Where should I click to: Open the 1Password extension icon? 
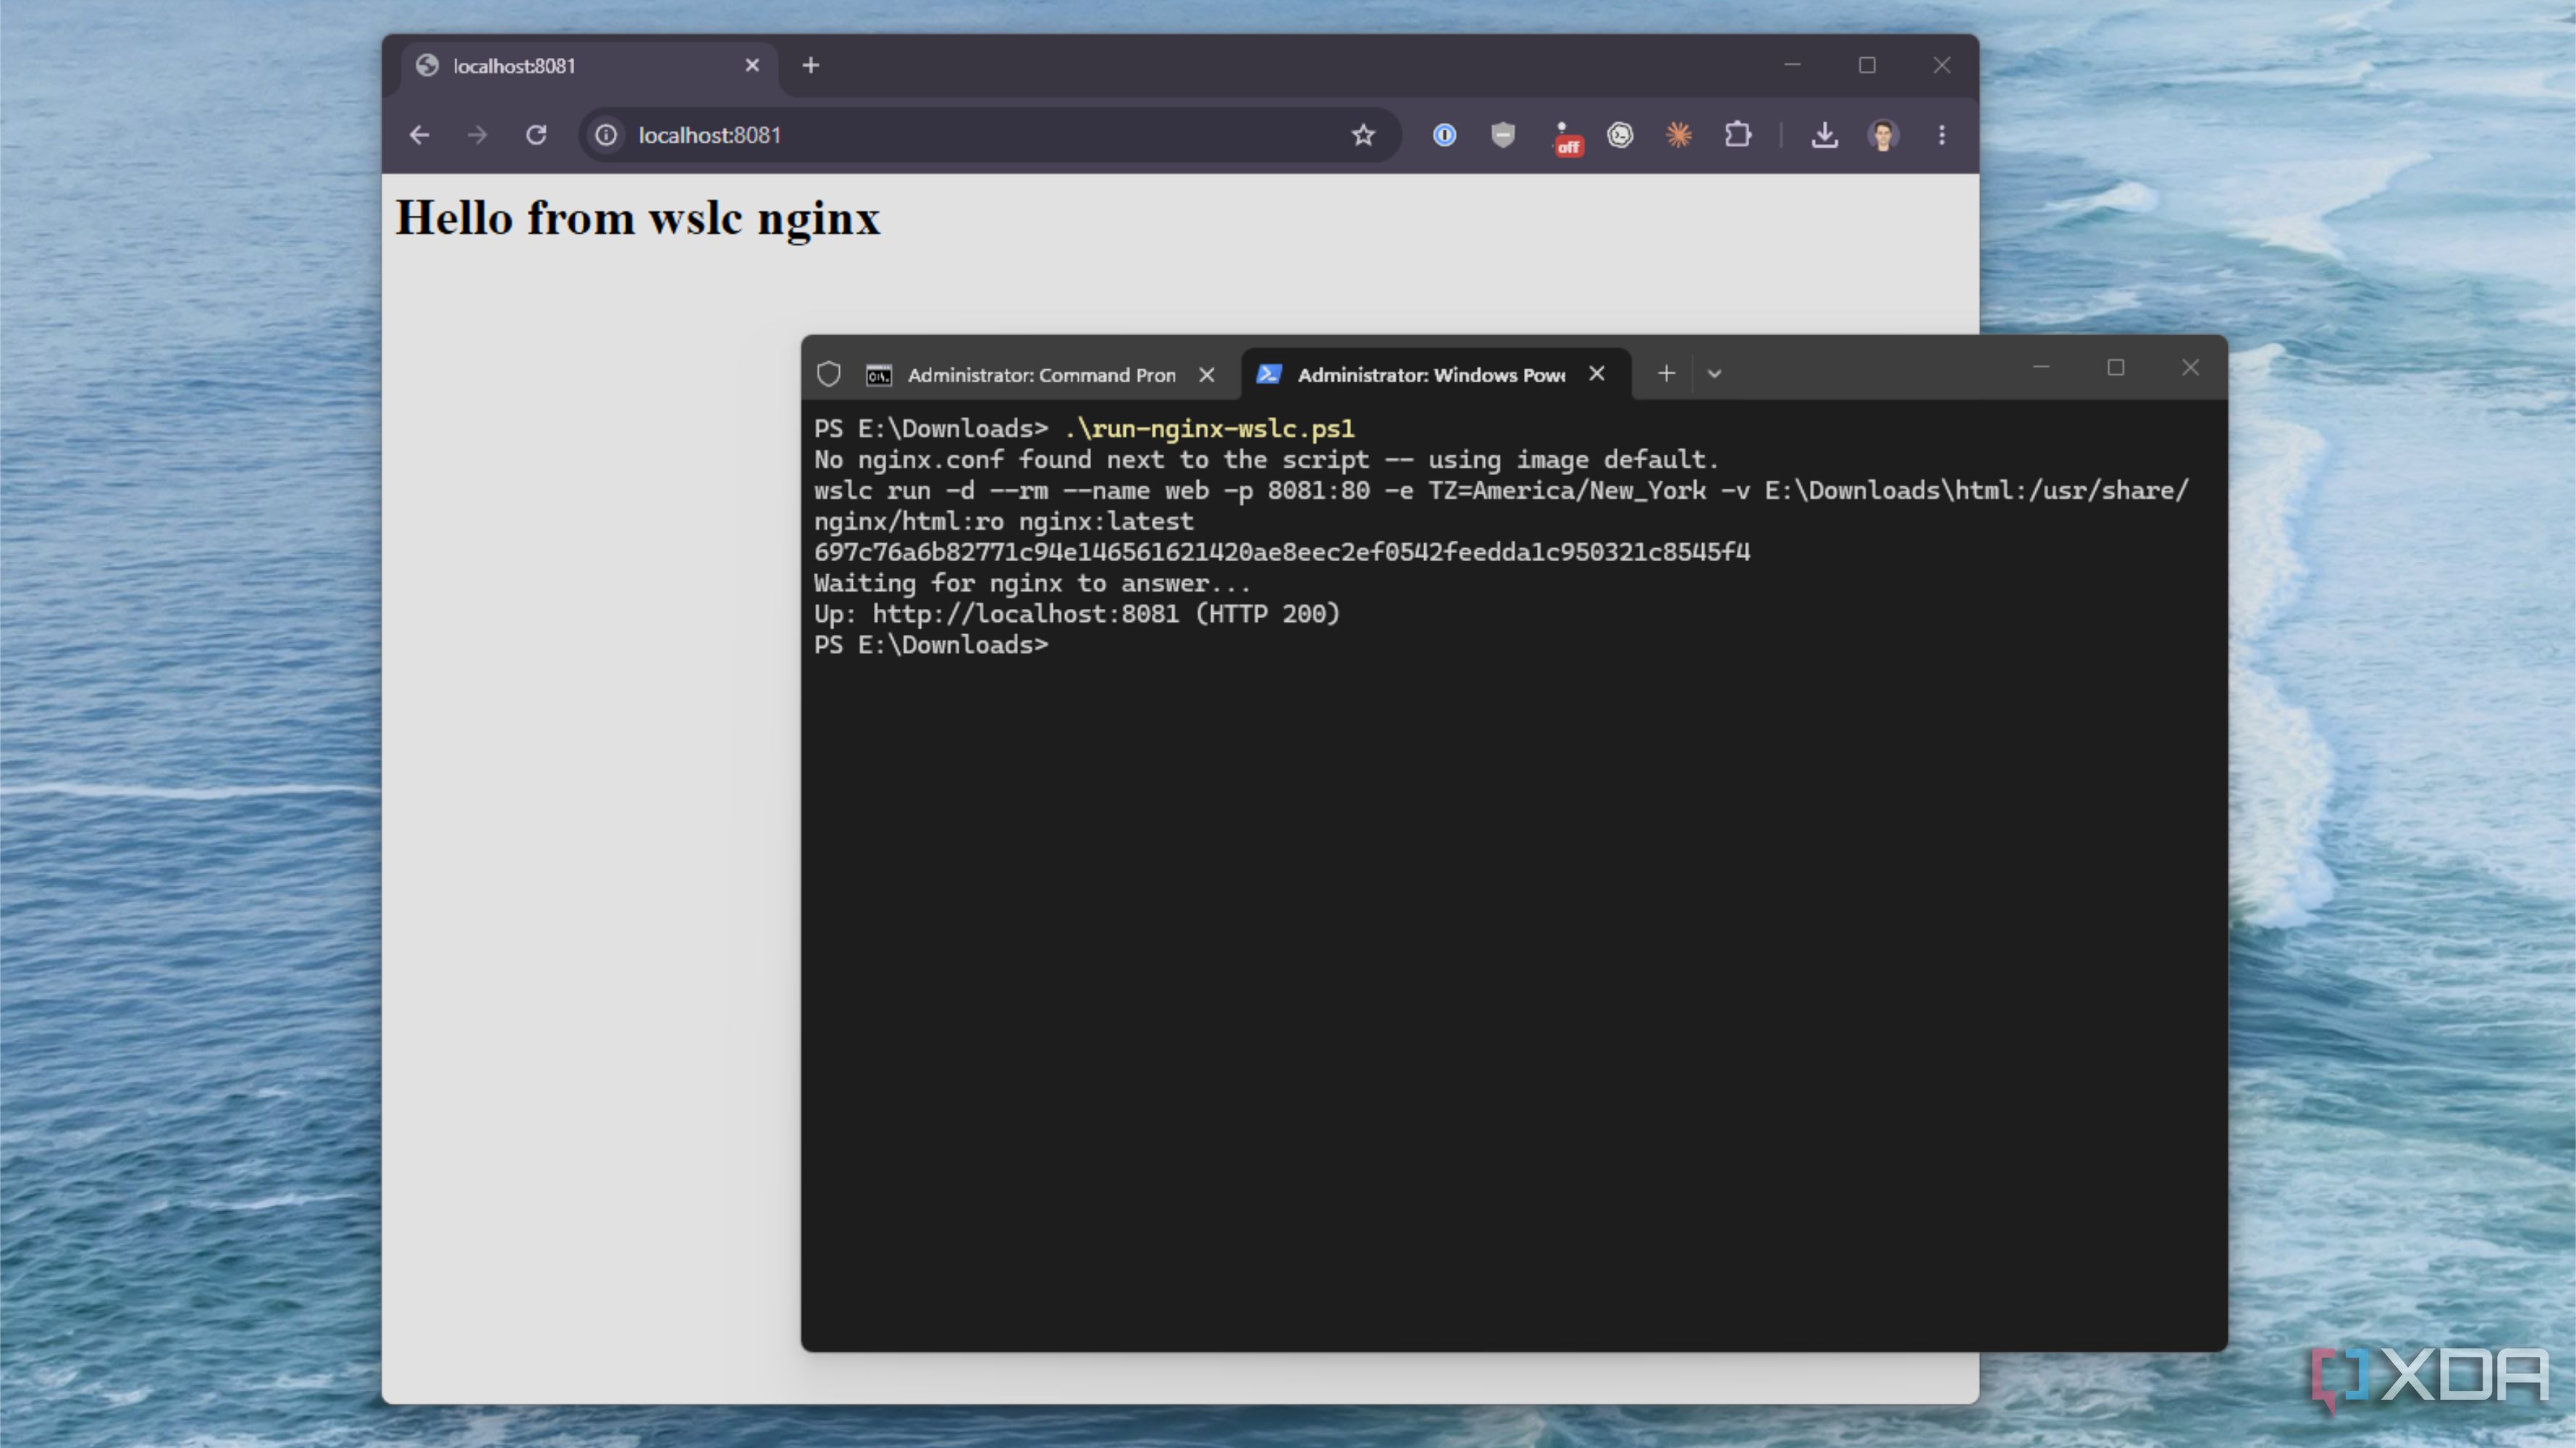(1444, 135)
